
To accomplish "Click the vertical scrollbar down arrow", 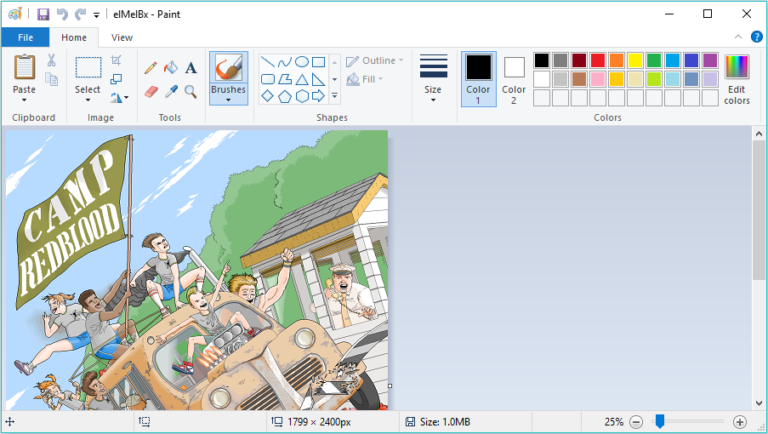I will click(x=759, y=403).
